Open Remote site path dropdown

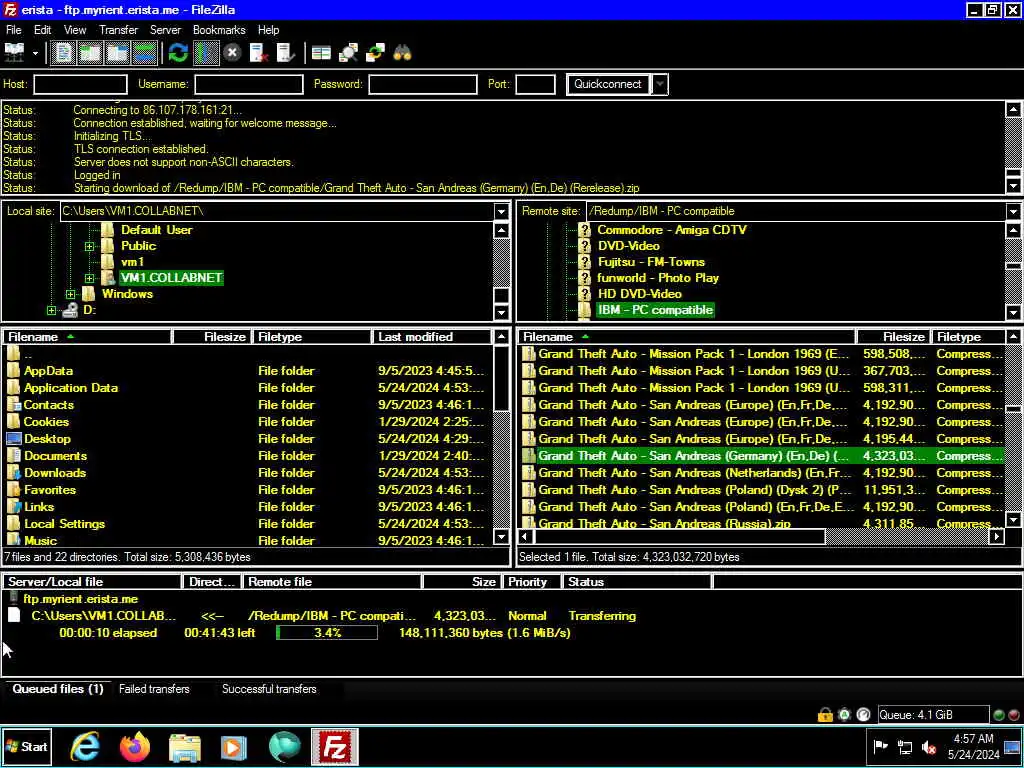point(1013,212)
